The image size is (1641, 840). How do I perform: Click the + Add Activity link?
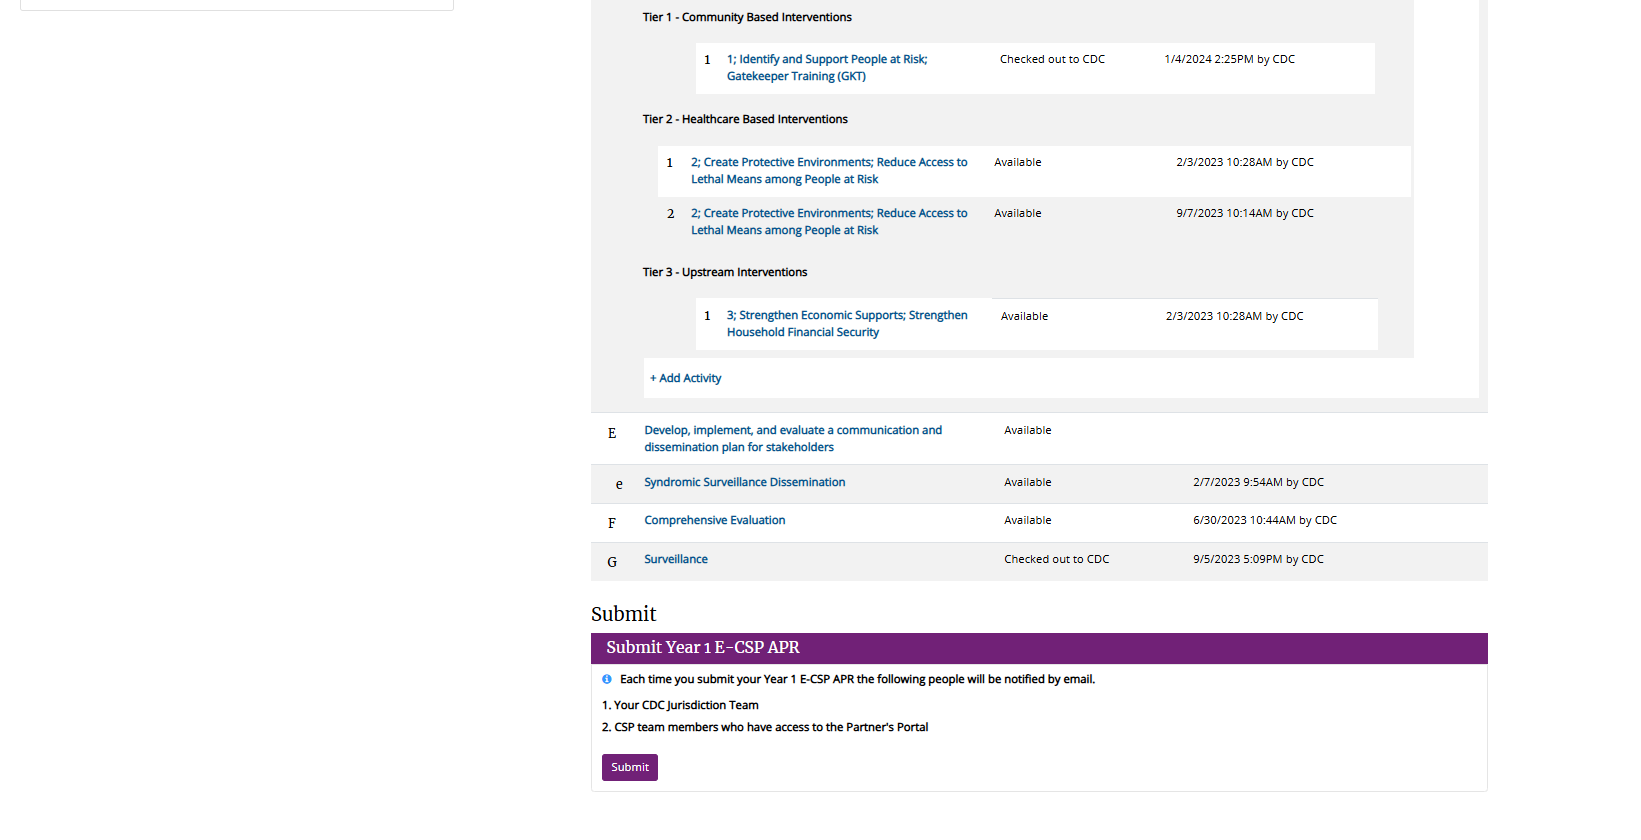pos(685,378)
